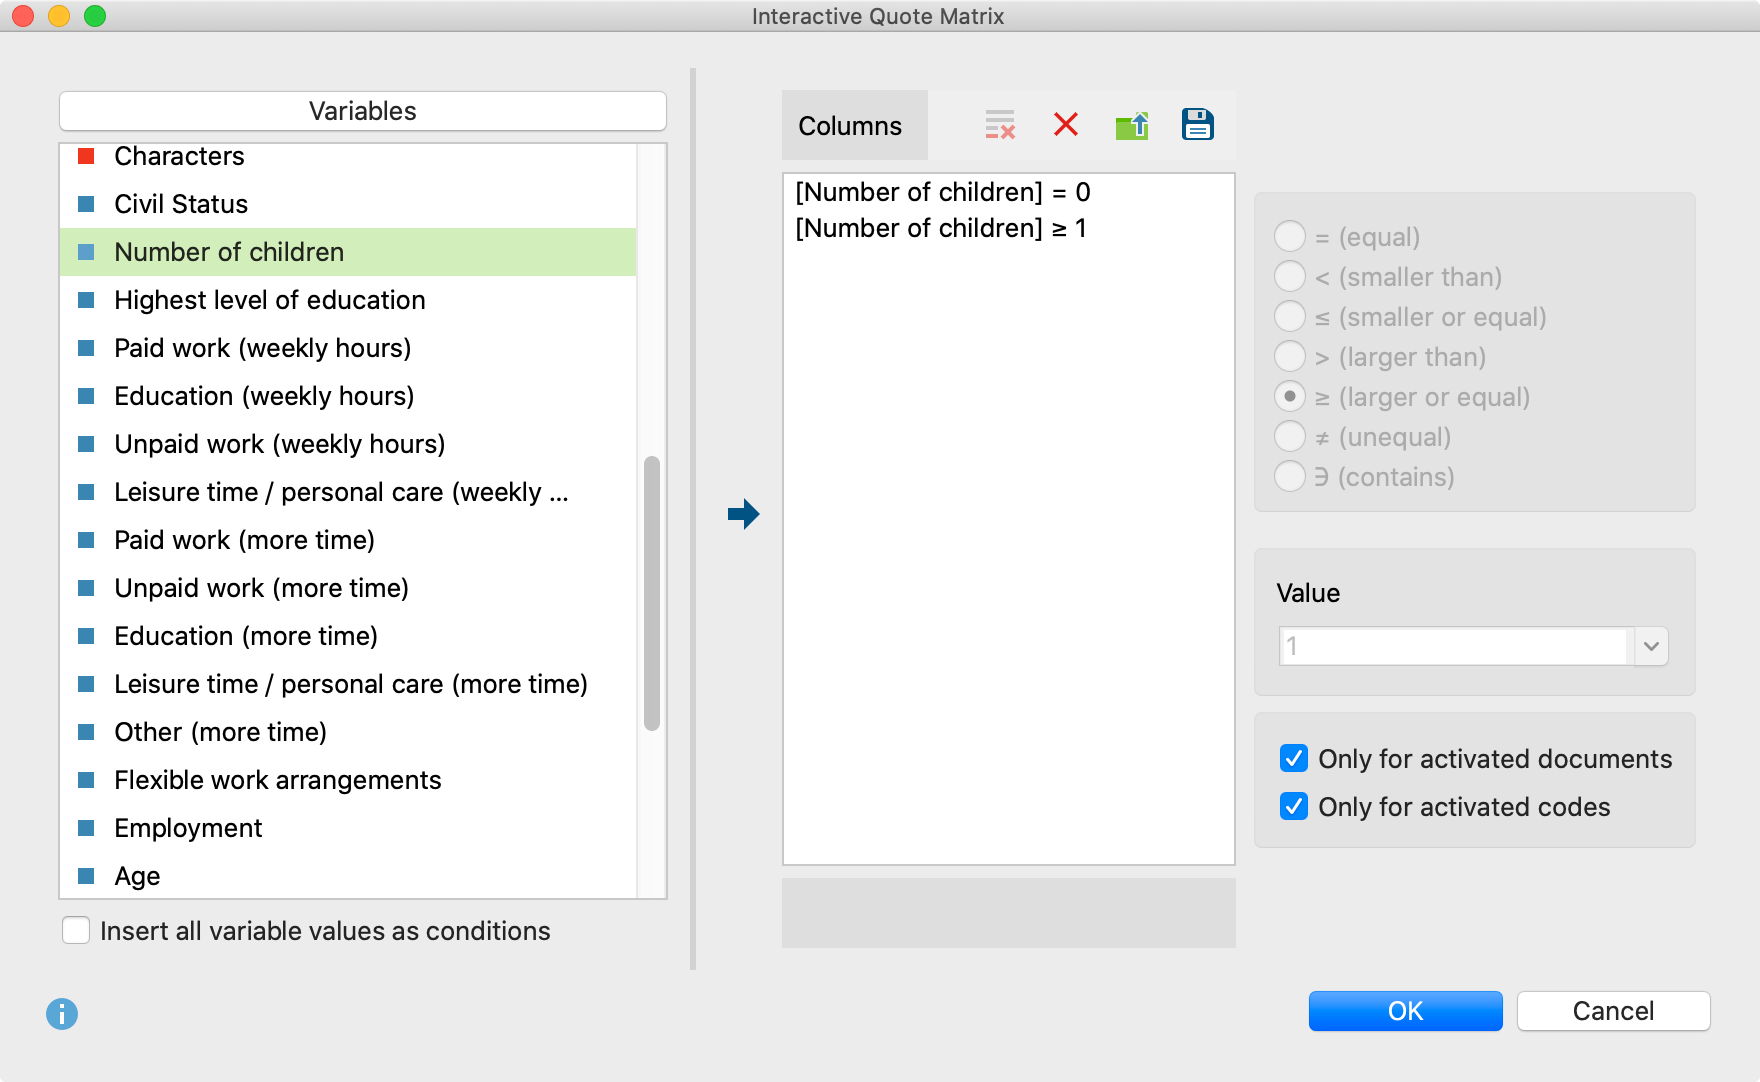Viewport: 1760px width, 1082px height.
Task: Click into the Value input field
Action: [1456, 646]
